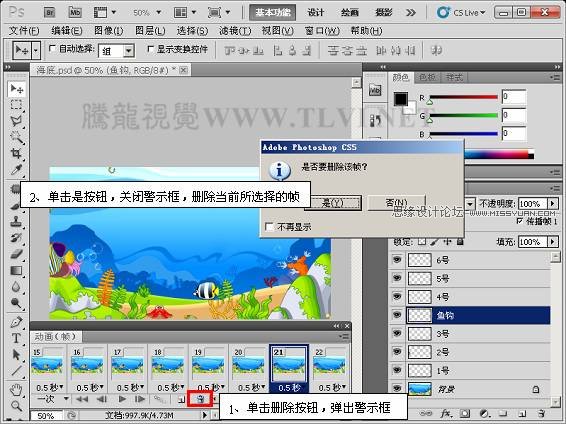Click the foreground color swatch in the Color panel
The image size is (566, 424).
click(401, 99)
